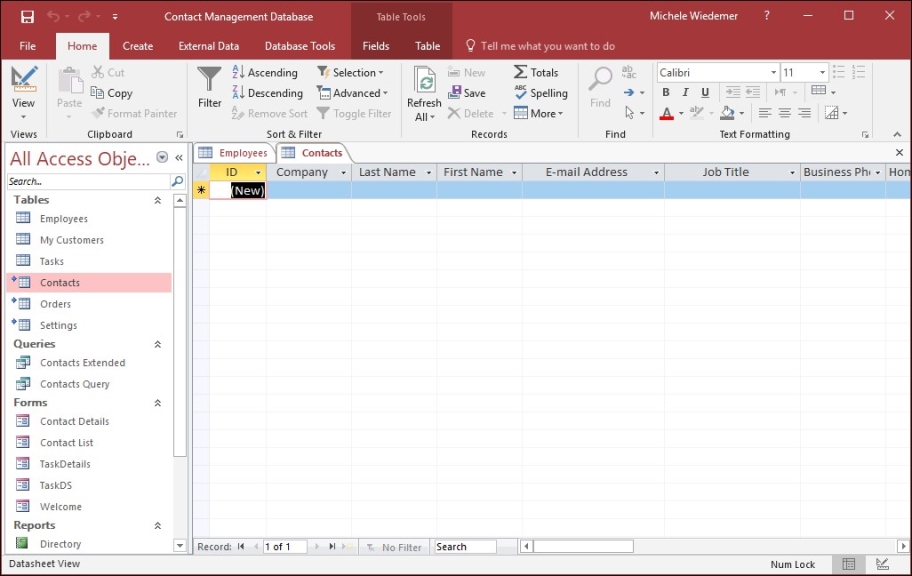The width and height of the screenshot is (912, 576).
Task: Click the navigation pane Search magnifier icon
Action: tap(177, 182)
